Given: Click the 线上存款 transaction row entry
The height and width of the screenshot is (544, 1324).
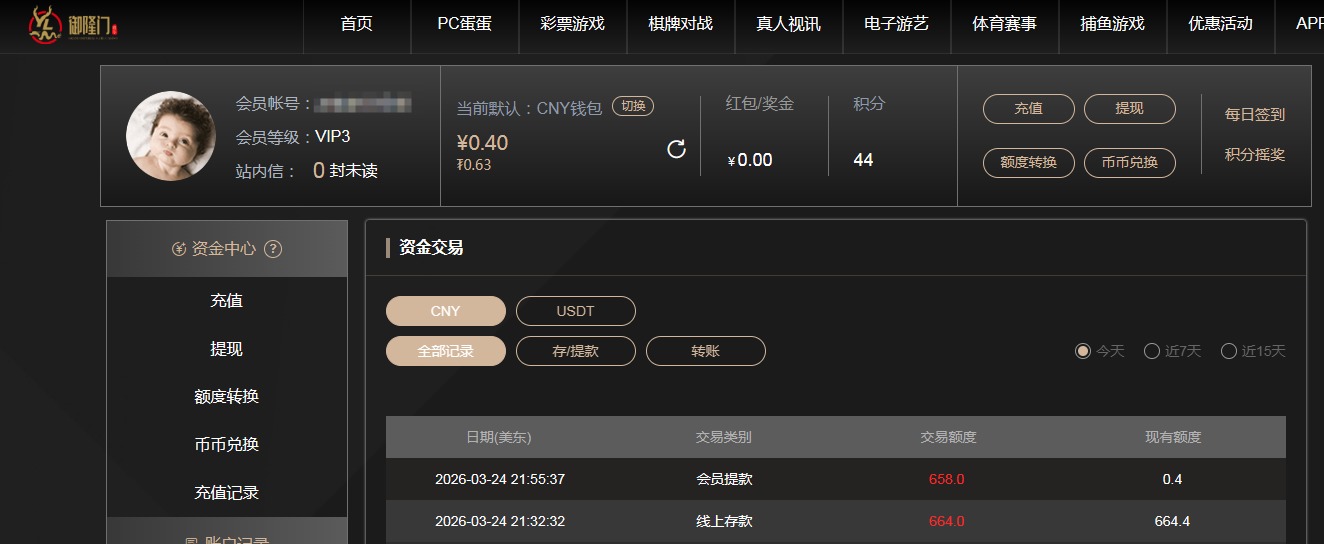Looking at the screenshot, I should click(724, 521).
